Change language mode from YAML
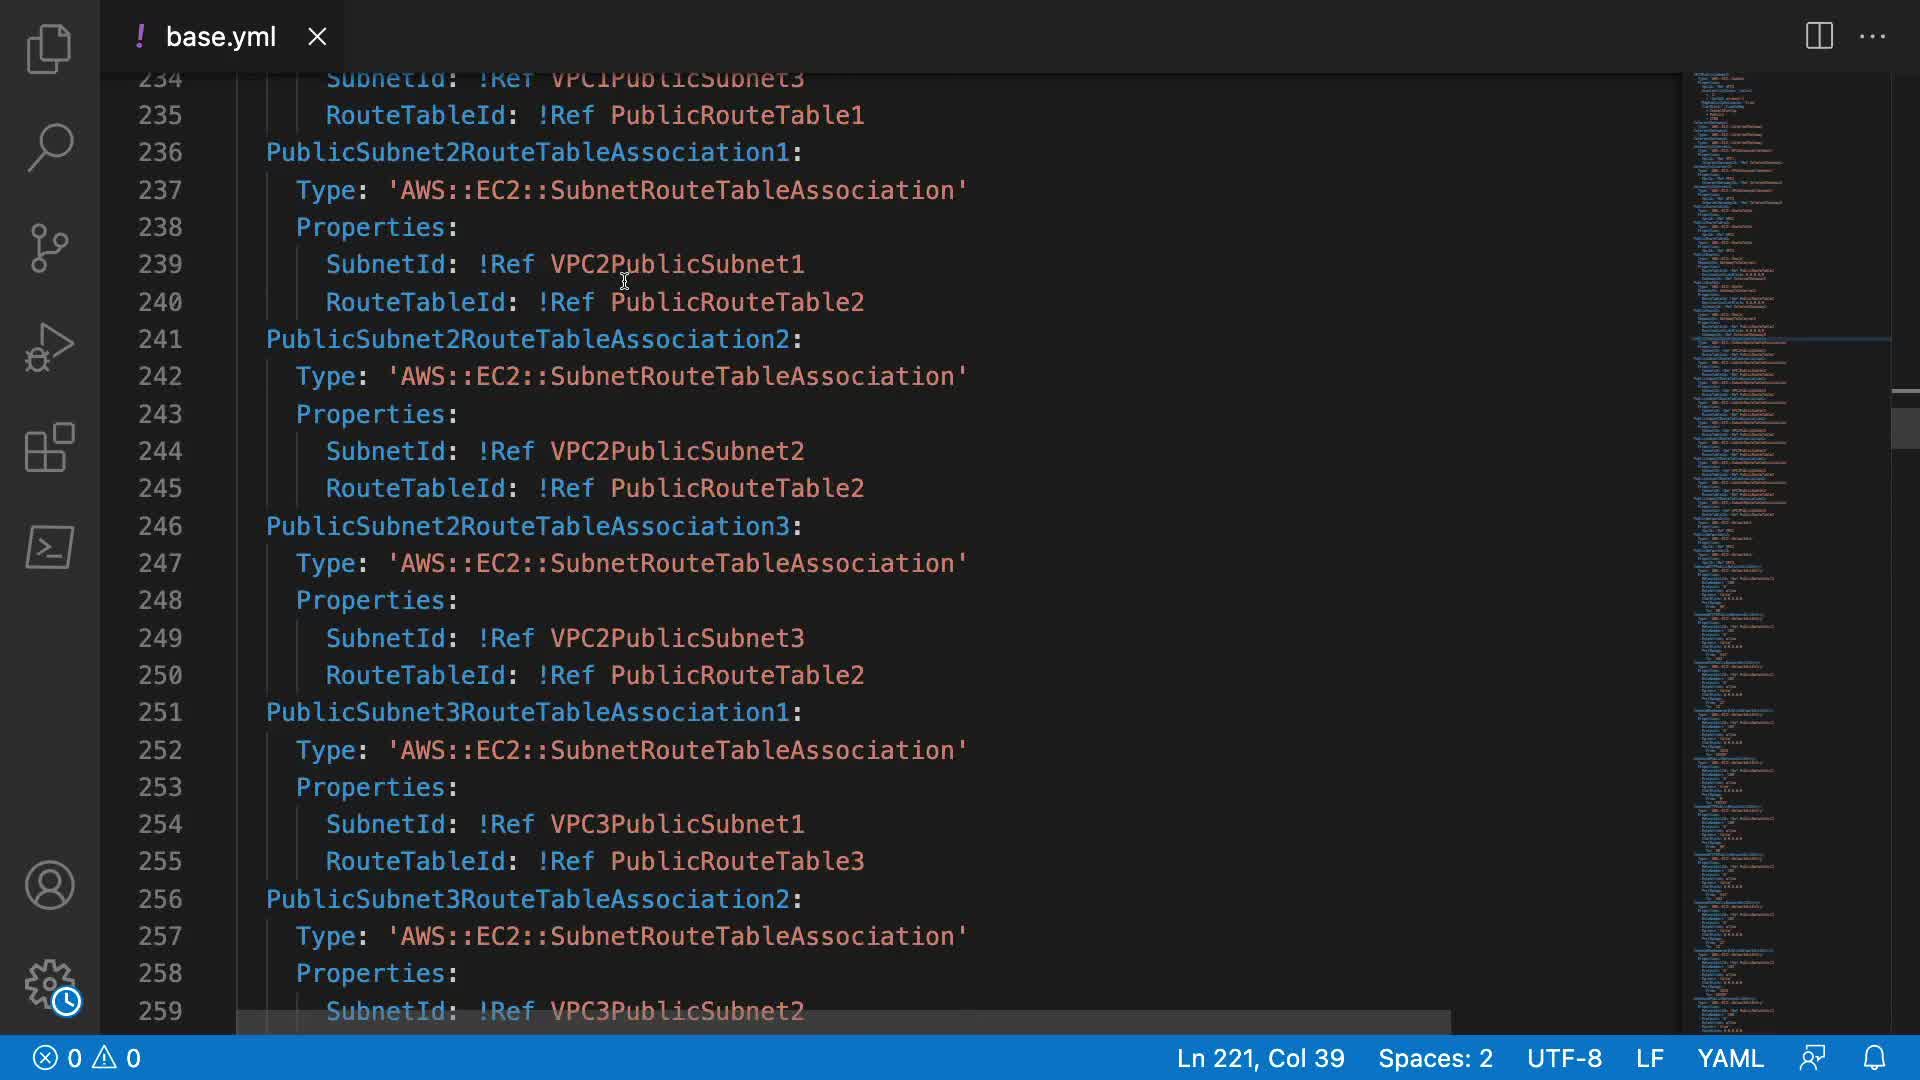1920x1080 pixels. tap(1730, 1058)
